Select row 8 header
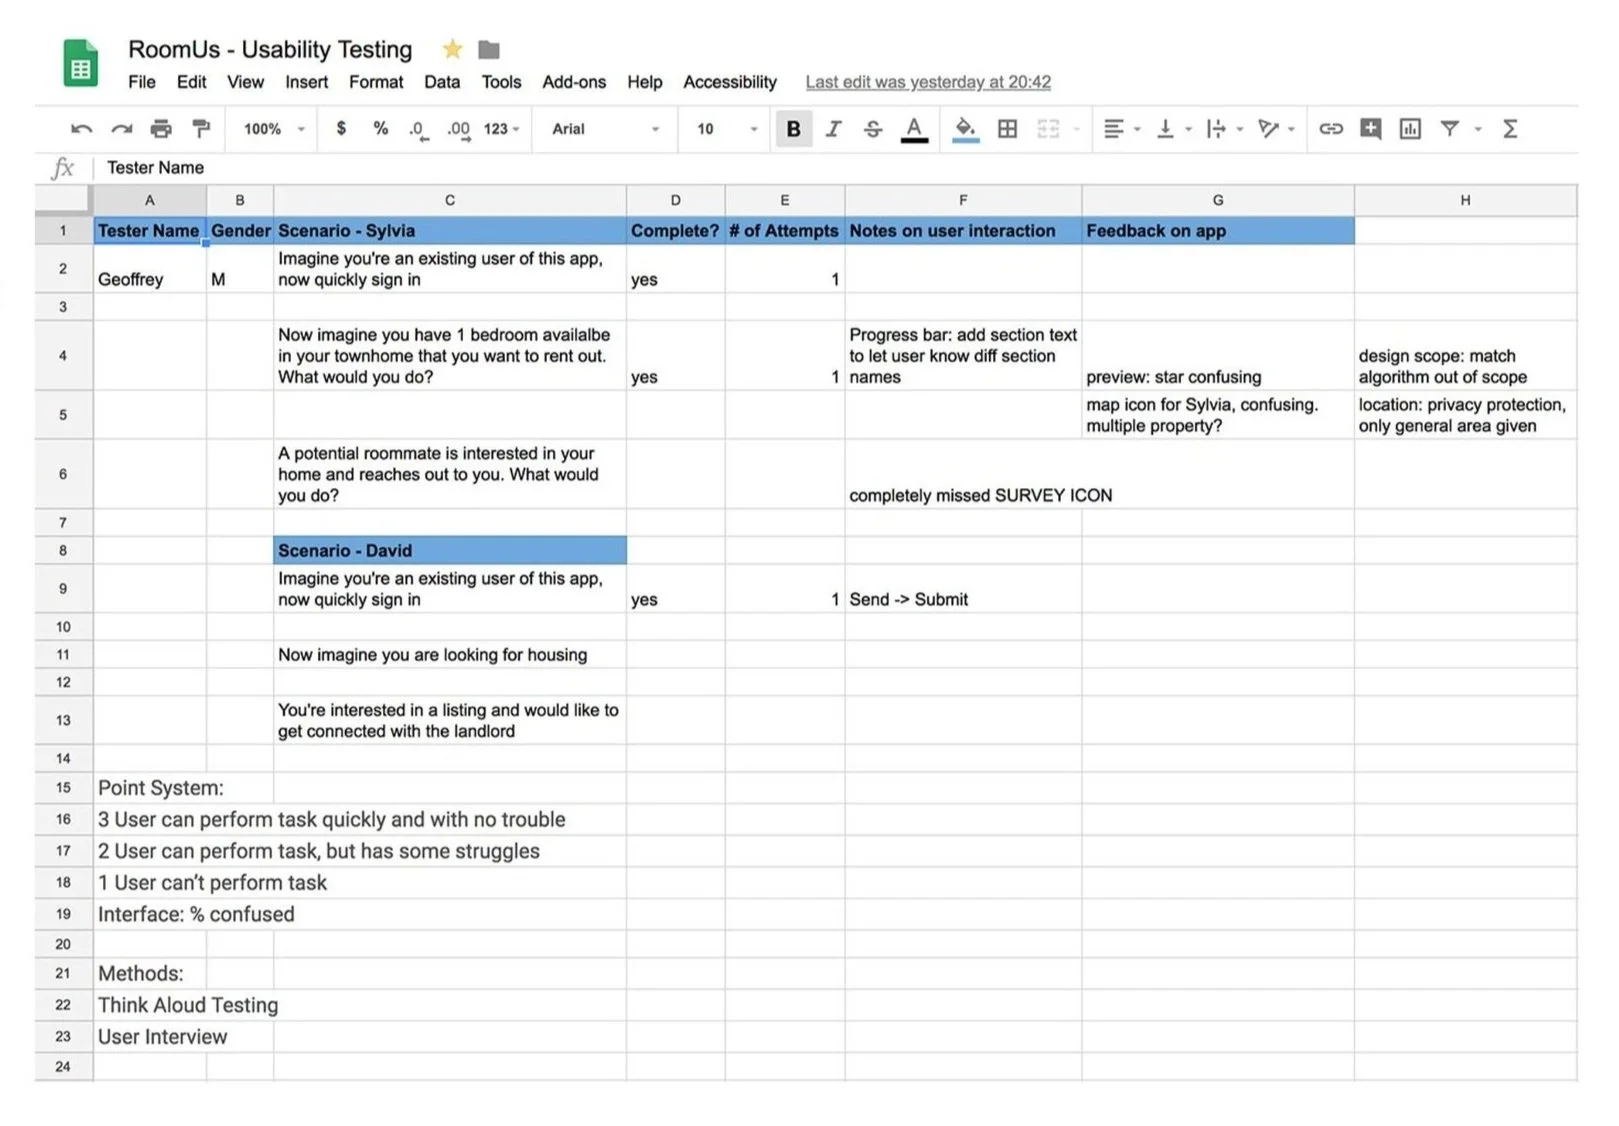The height and width of the screenshot is (1126, 1619). point(63,550)
